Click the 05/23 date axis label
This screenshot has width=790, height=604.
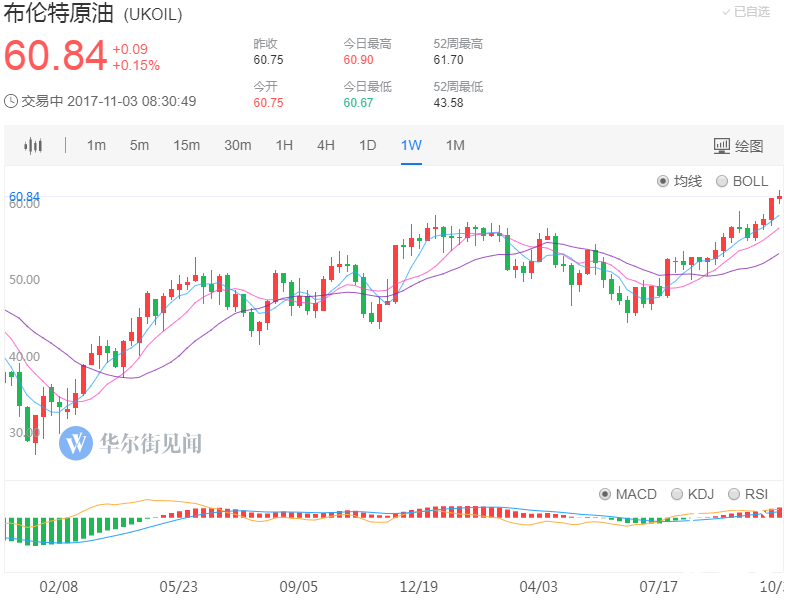click(178, 587)
